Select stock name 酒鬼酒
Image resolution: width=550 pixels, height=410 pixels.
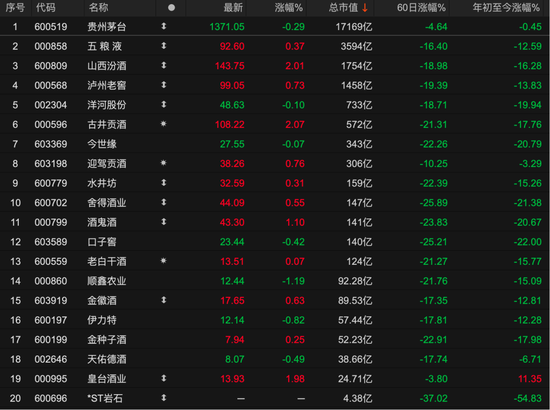point(102,222)
